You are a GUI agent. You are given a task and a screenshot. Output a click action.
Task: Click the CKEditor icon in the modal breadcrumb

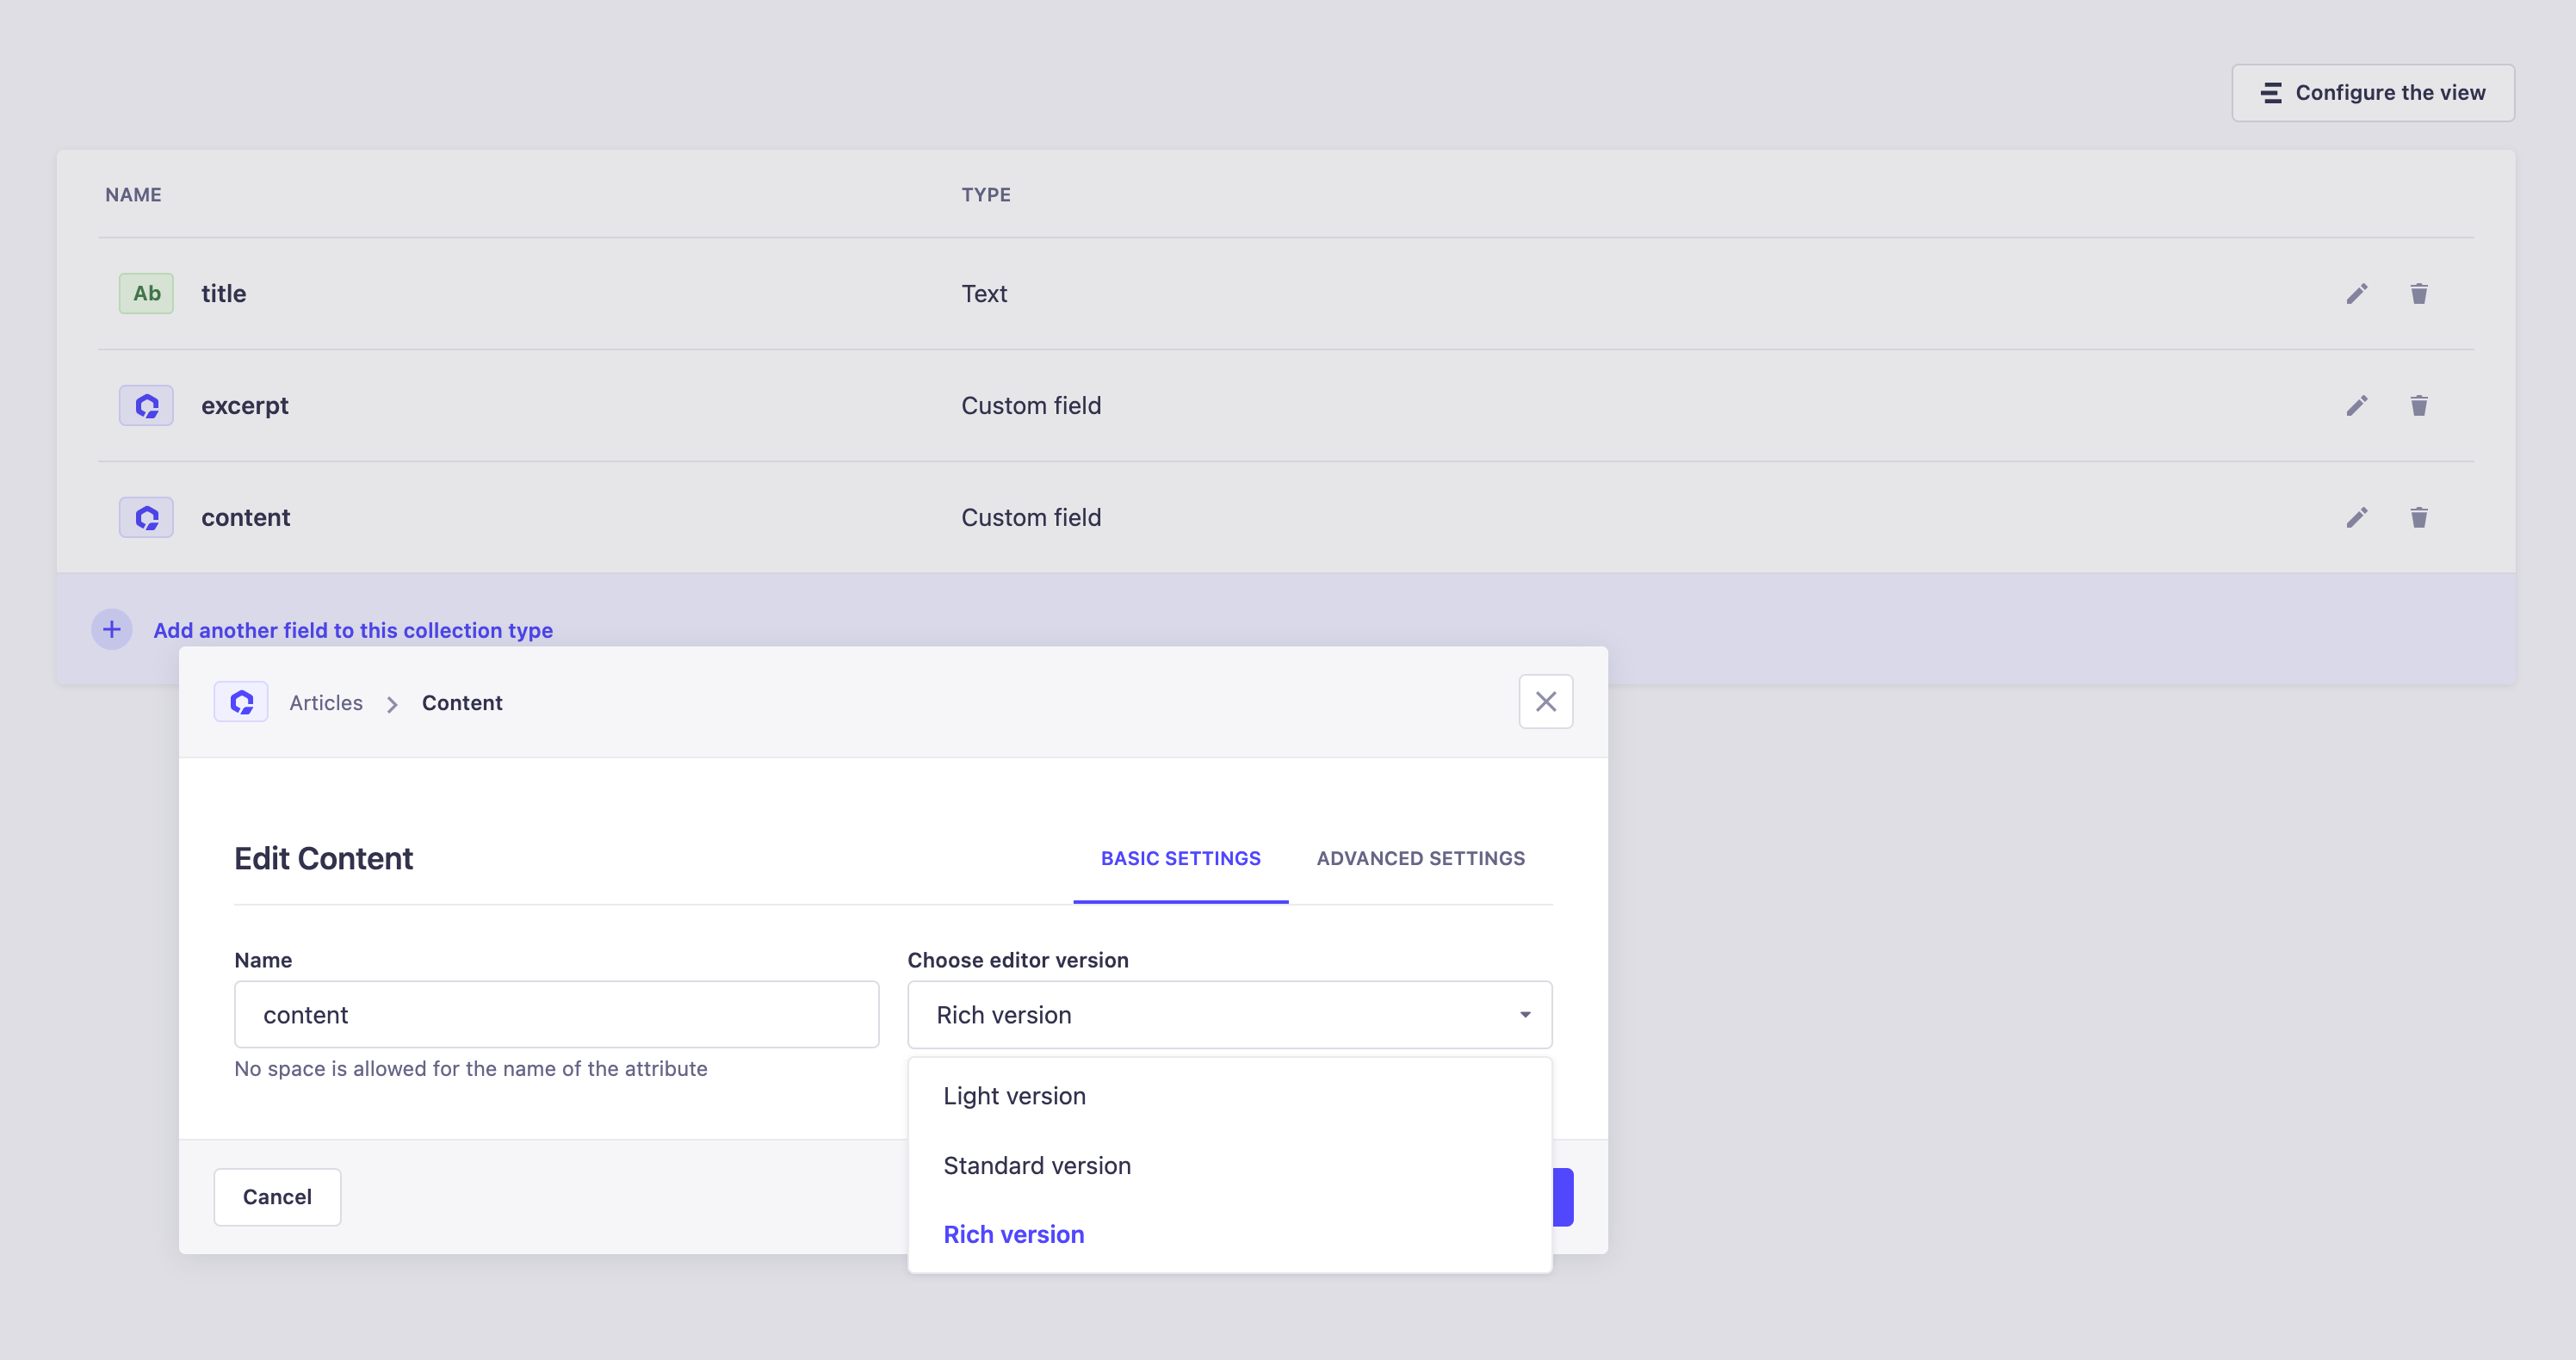click(241, 702)
